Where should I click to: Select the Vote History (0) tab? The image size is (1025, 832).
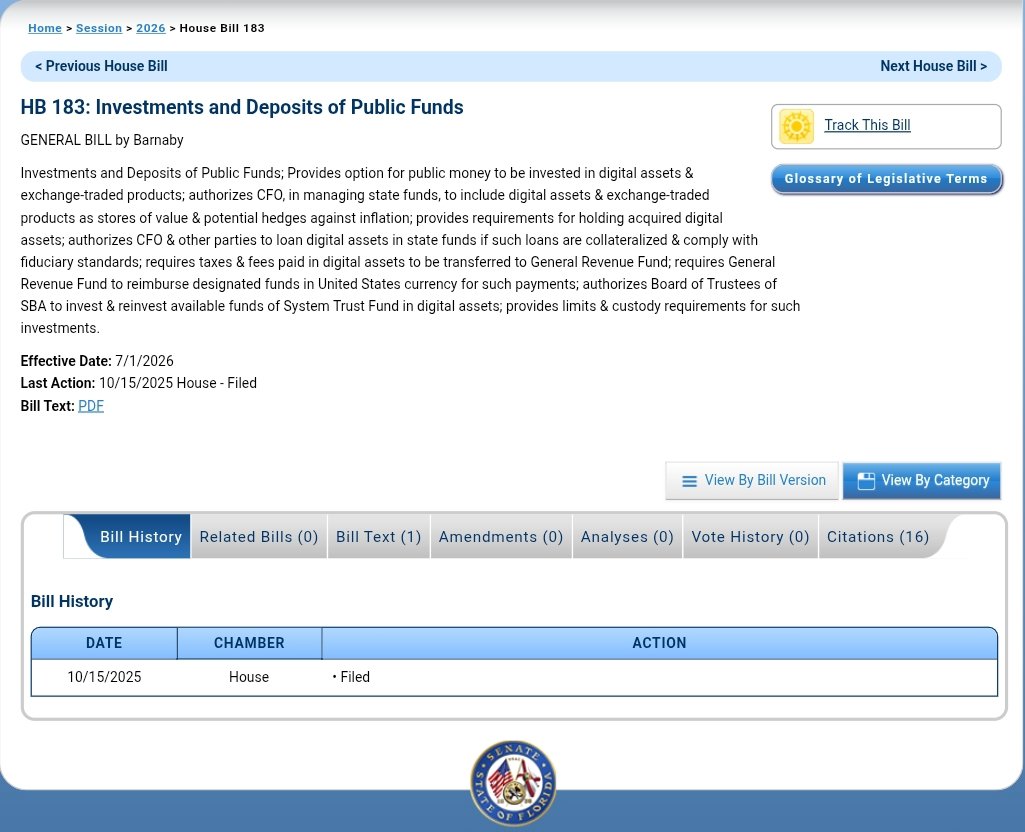coord(750,537)
